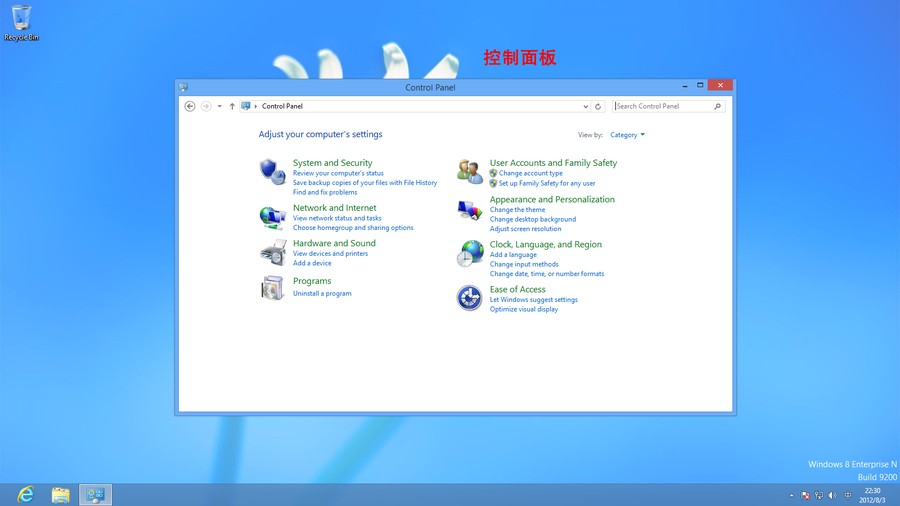Expand the address bar history dropdown
The width and height of the screenshot is (900, 506).
pos(585,106)
